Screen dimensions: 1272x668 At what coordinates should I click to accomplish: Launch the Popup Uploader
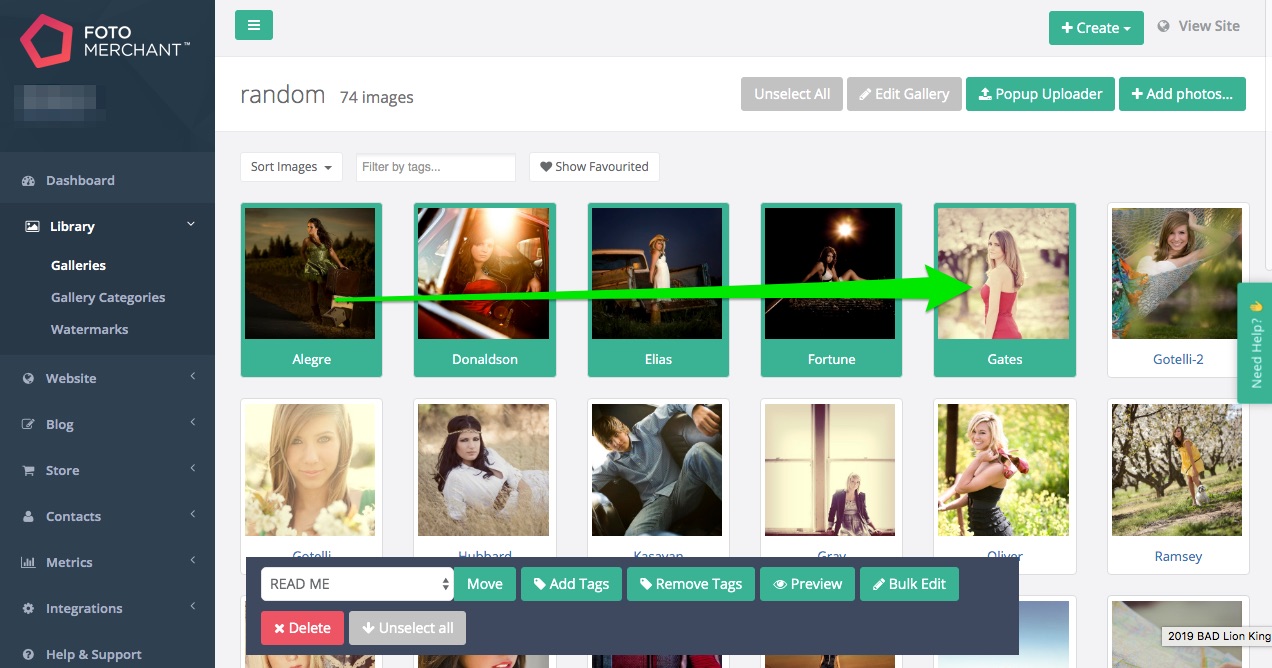[1040, 94]
